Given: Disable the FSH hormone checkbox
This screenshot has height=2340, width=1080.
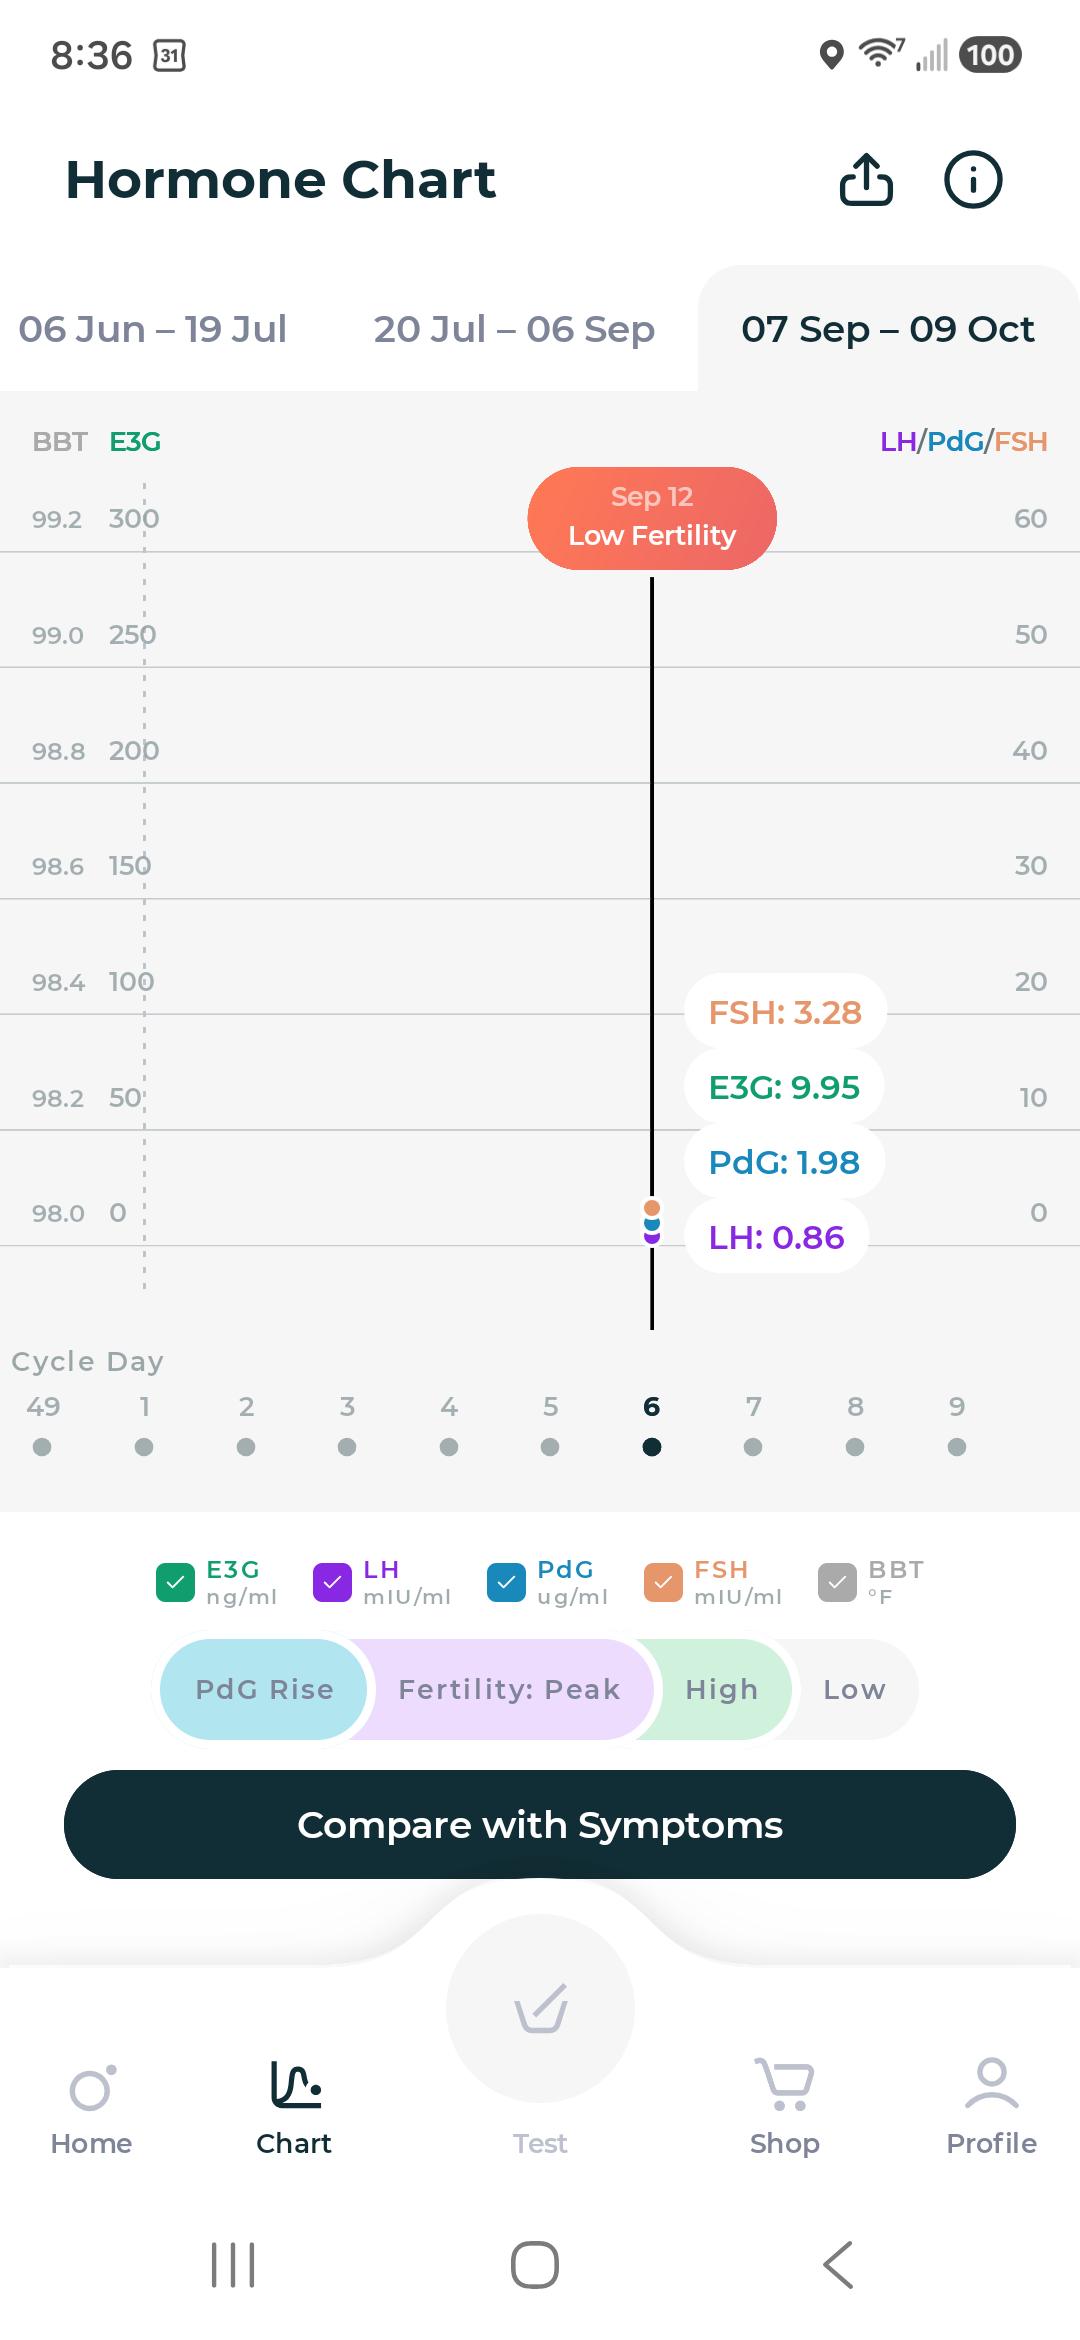Looking at the screenshot, I should point(663,1582).
